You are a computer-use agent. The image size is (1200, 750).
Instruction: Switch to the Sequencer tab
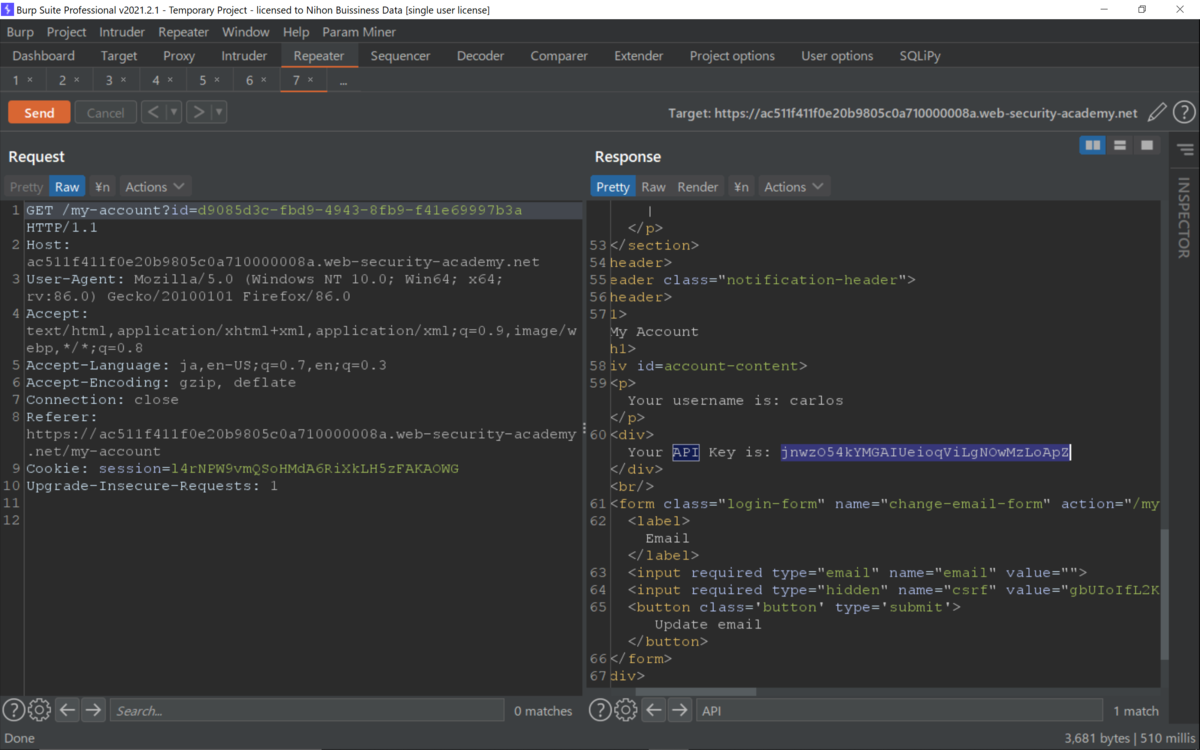coord(401,56)
